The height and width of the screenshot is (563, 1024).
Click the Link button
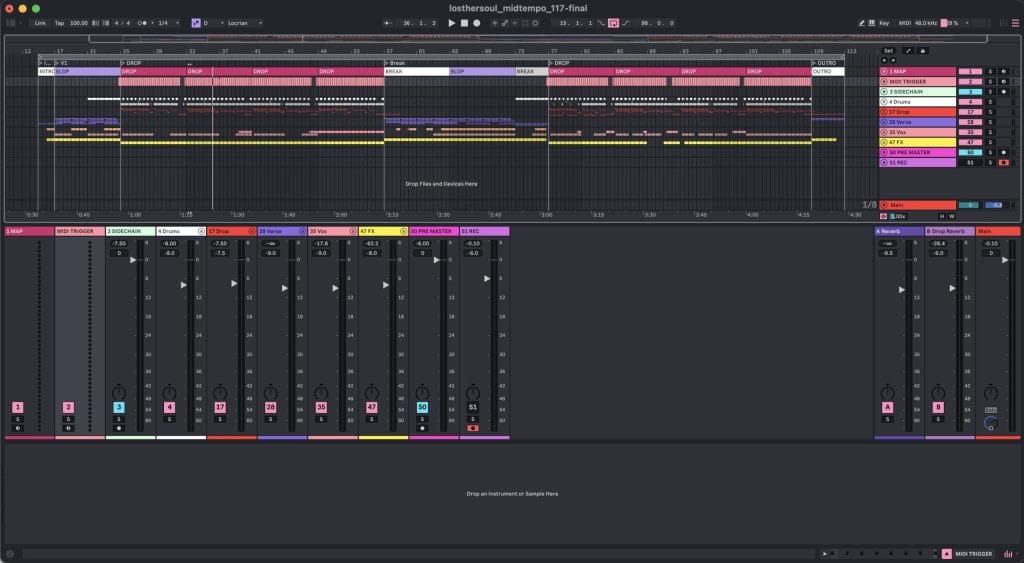(40, 22)
